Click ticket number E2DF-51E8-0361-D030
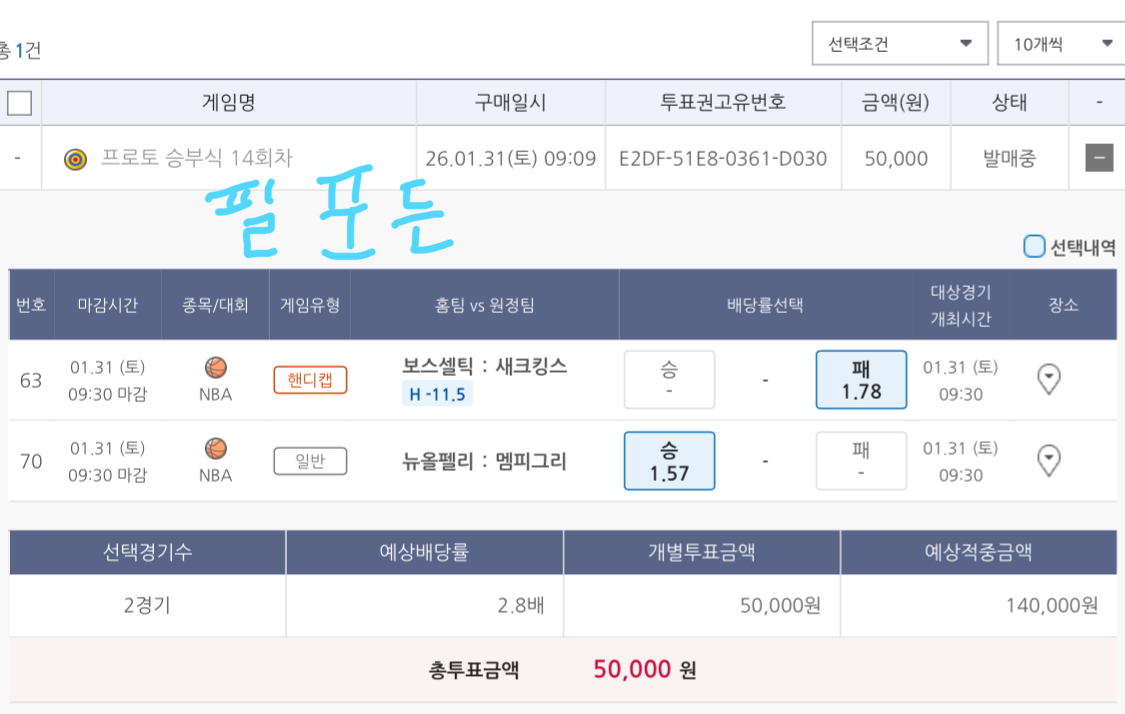Viewport: 1125px width, 714px height. click(723, 159)
